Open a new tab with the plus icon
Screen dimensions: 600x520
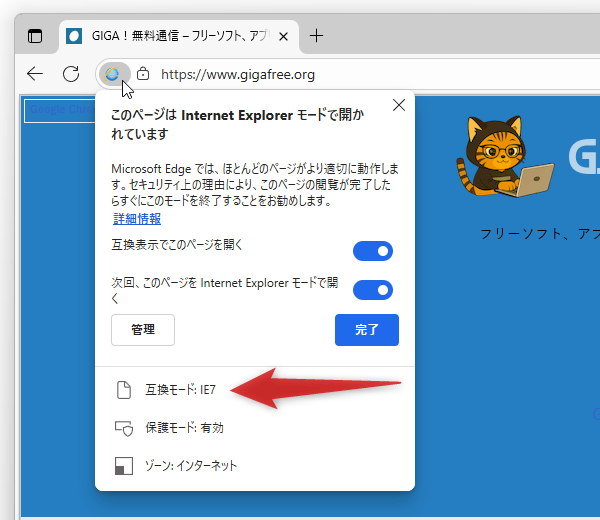317,36
